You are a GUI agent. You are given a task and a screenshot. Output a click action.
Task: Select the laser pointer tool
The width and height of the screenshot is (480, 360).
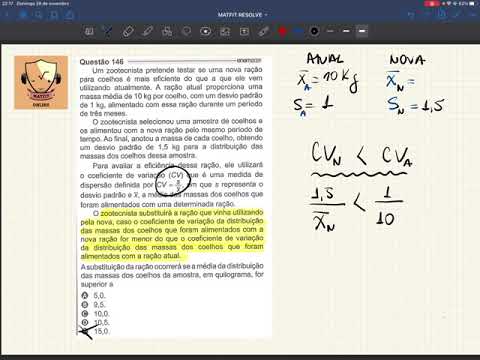tap(264, 31)
